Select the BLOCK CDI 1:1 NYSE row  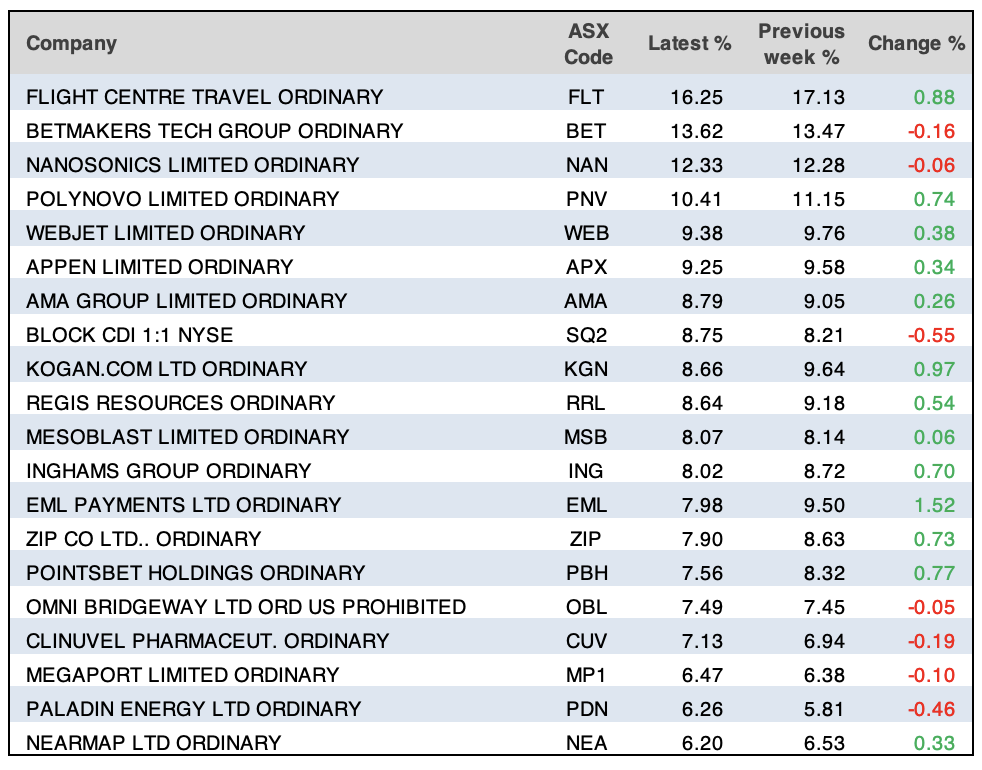[129, 335]
